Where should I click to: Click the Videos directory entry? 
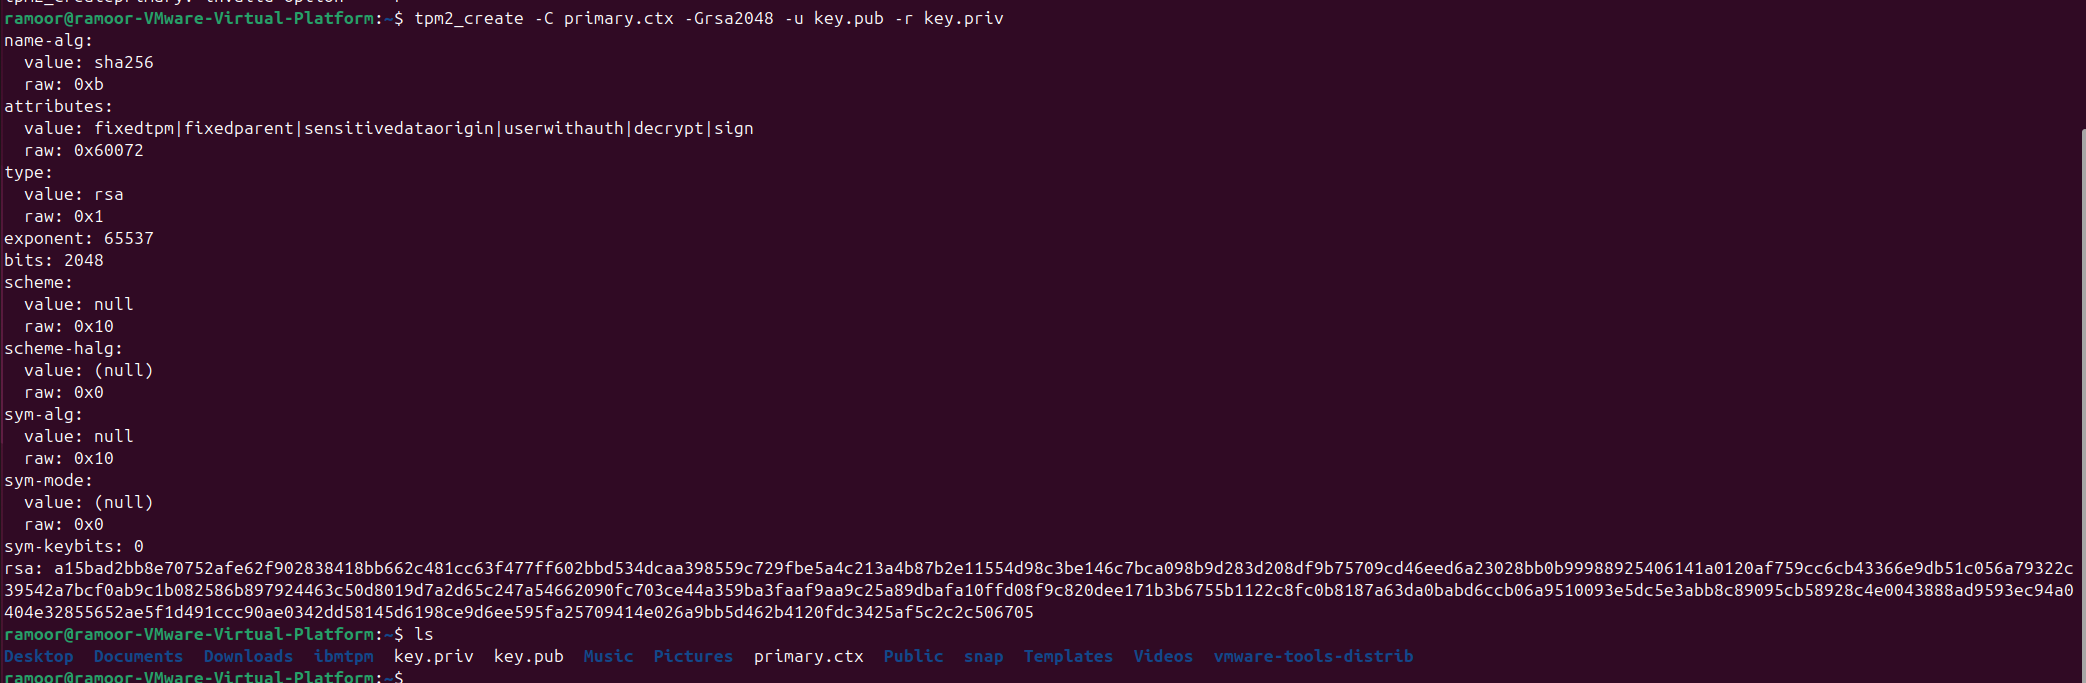1163,656
